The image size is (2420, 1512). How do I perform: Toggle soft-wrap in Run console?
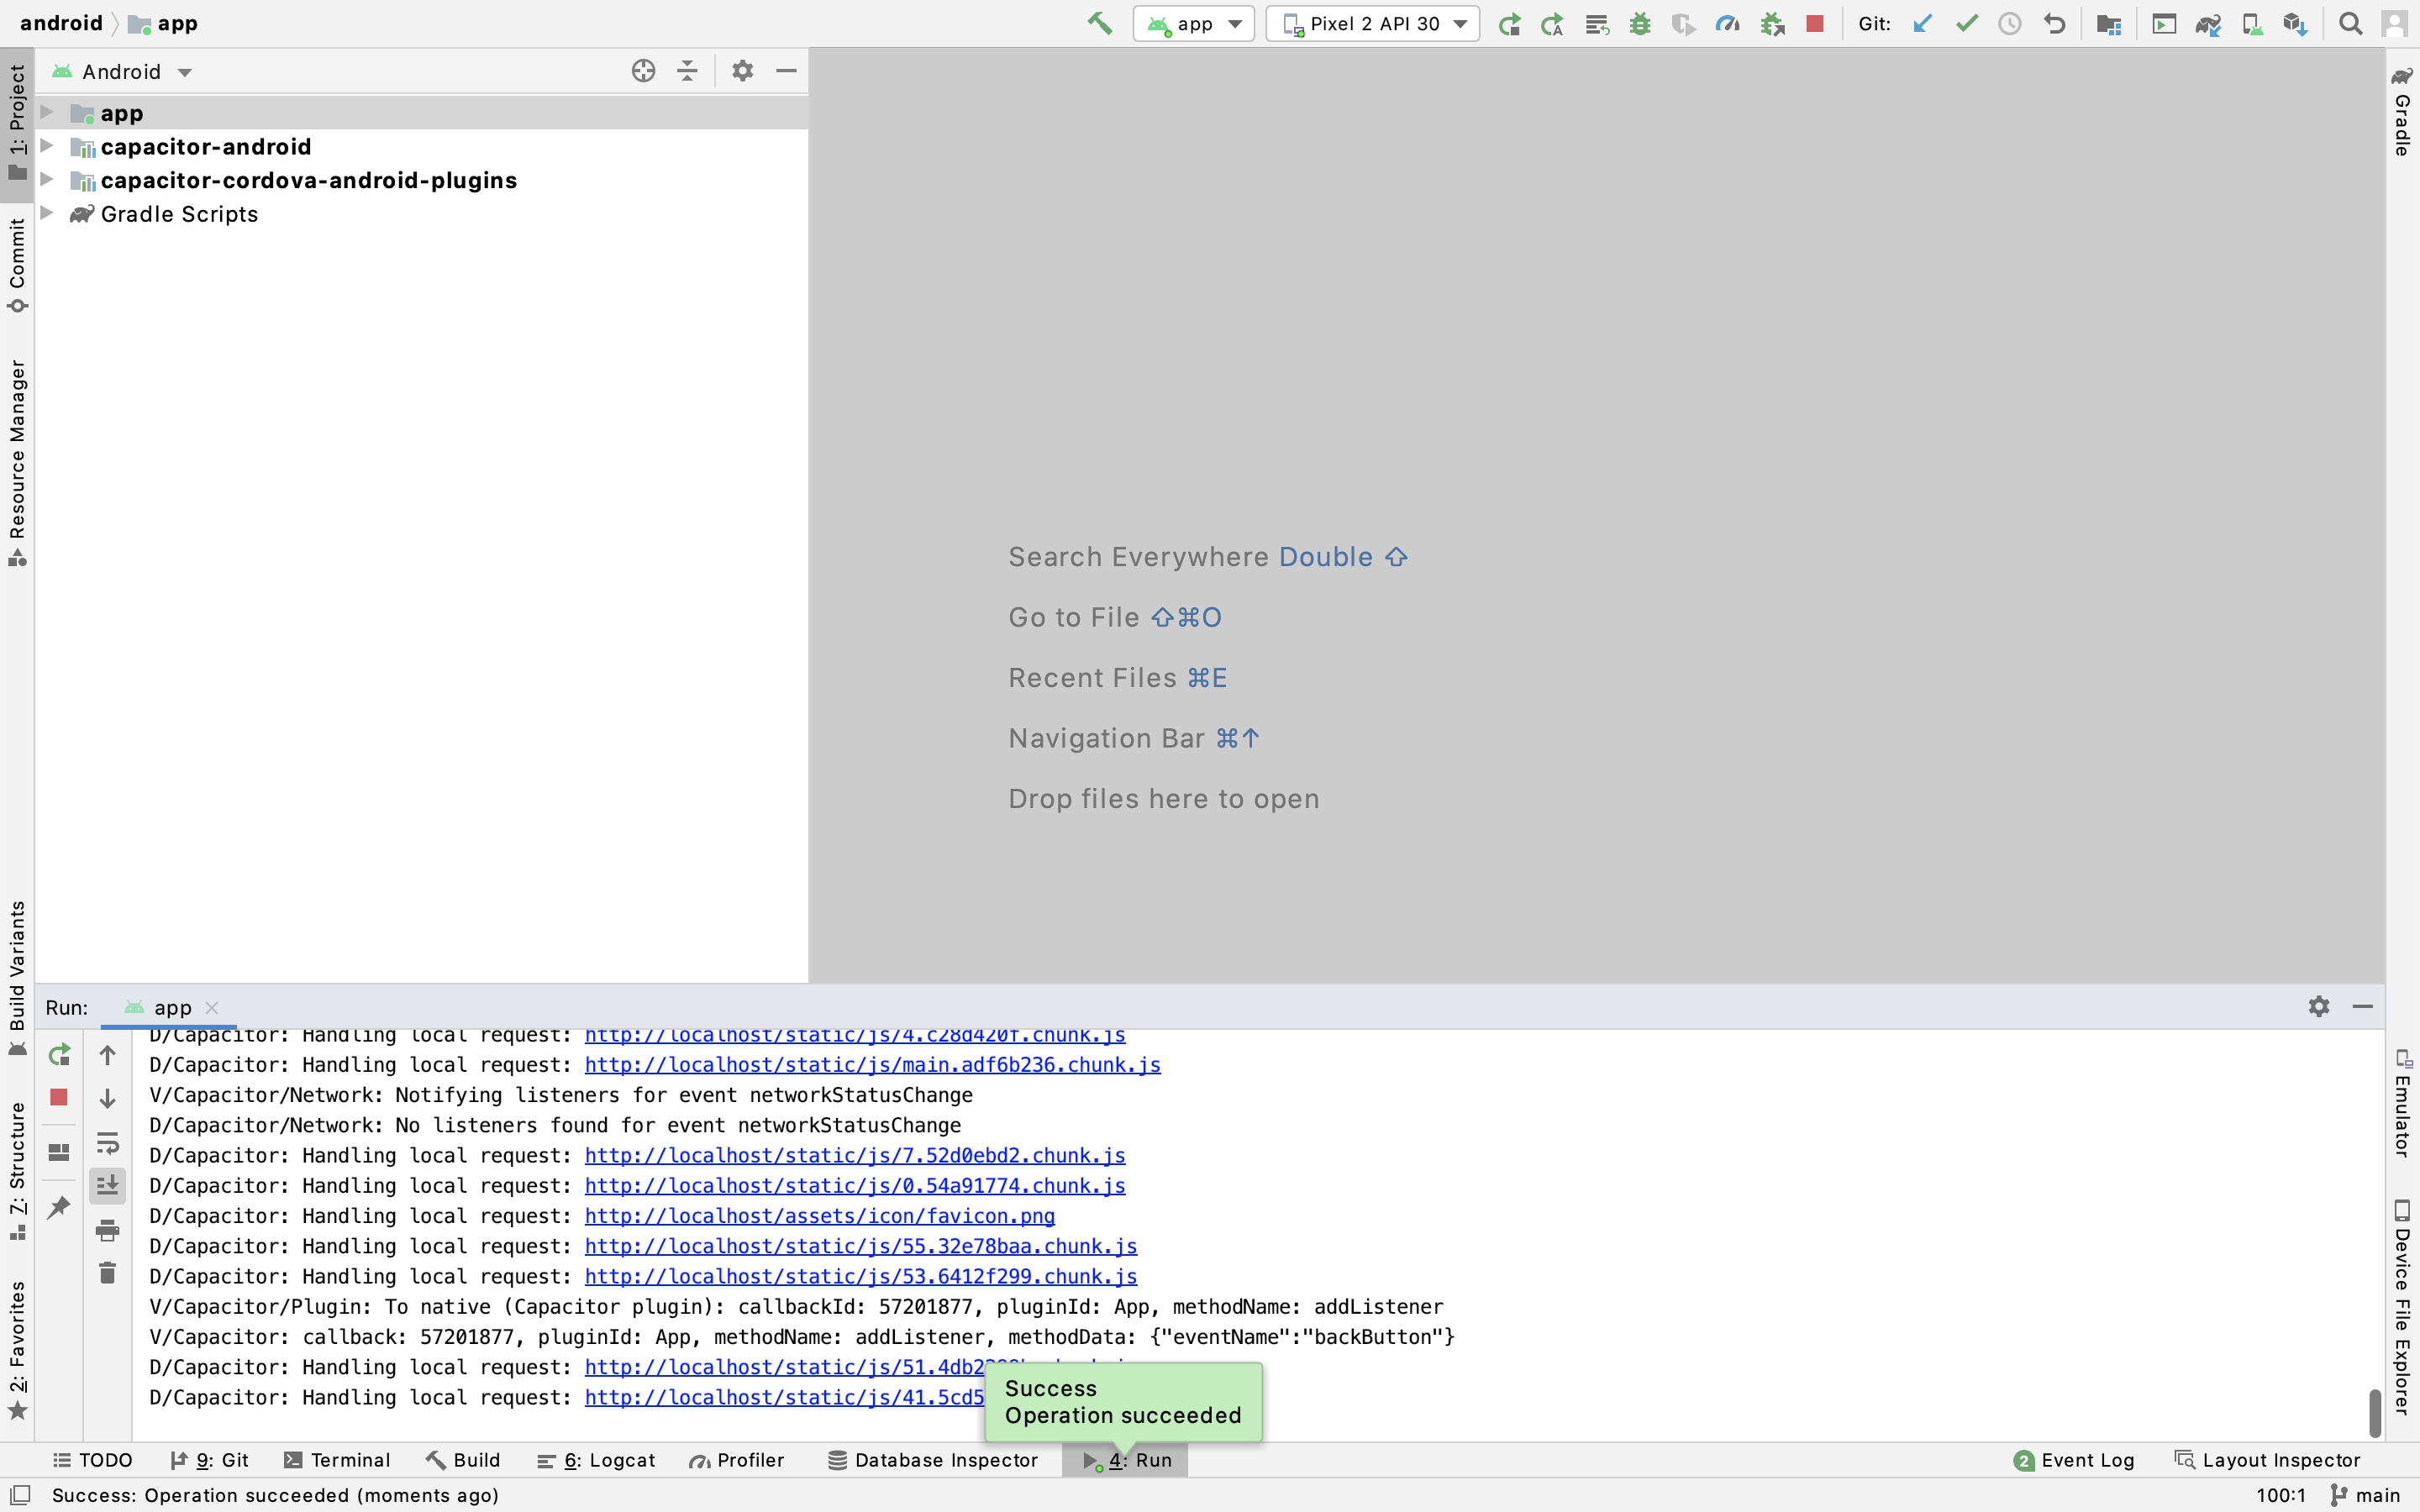pyautogui.click(x=107, y=1142)
